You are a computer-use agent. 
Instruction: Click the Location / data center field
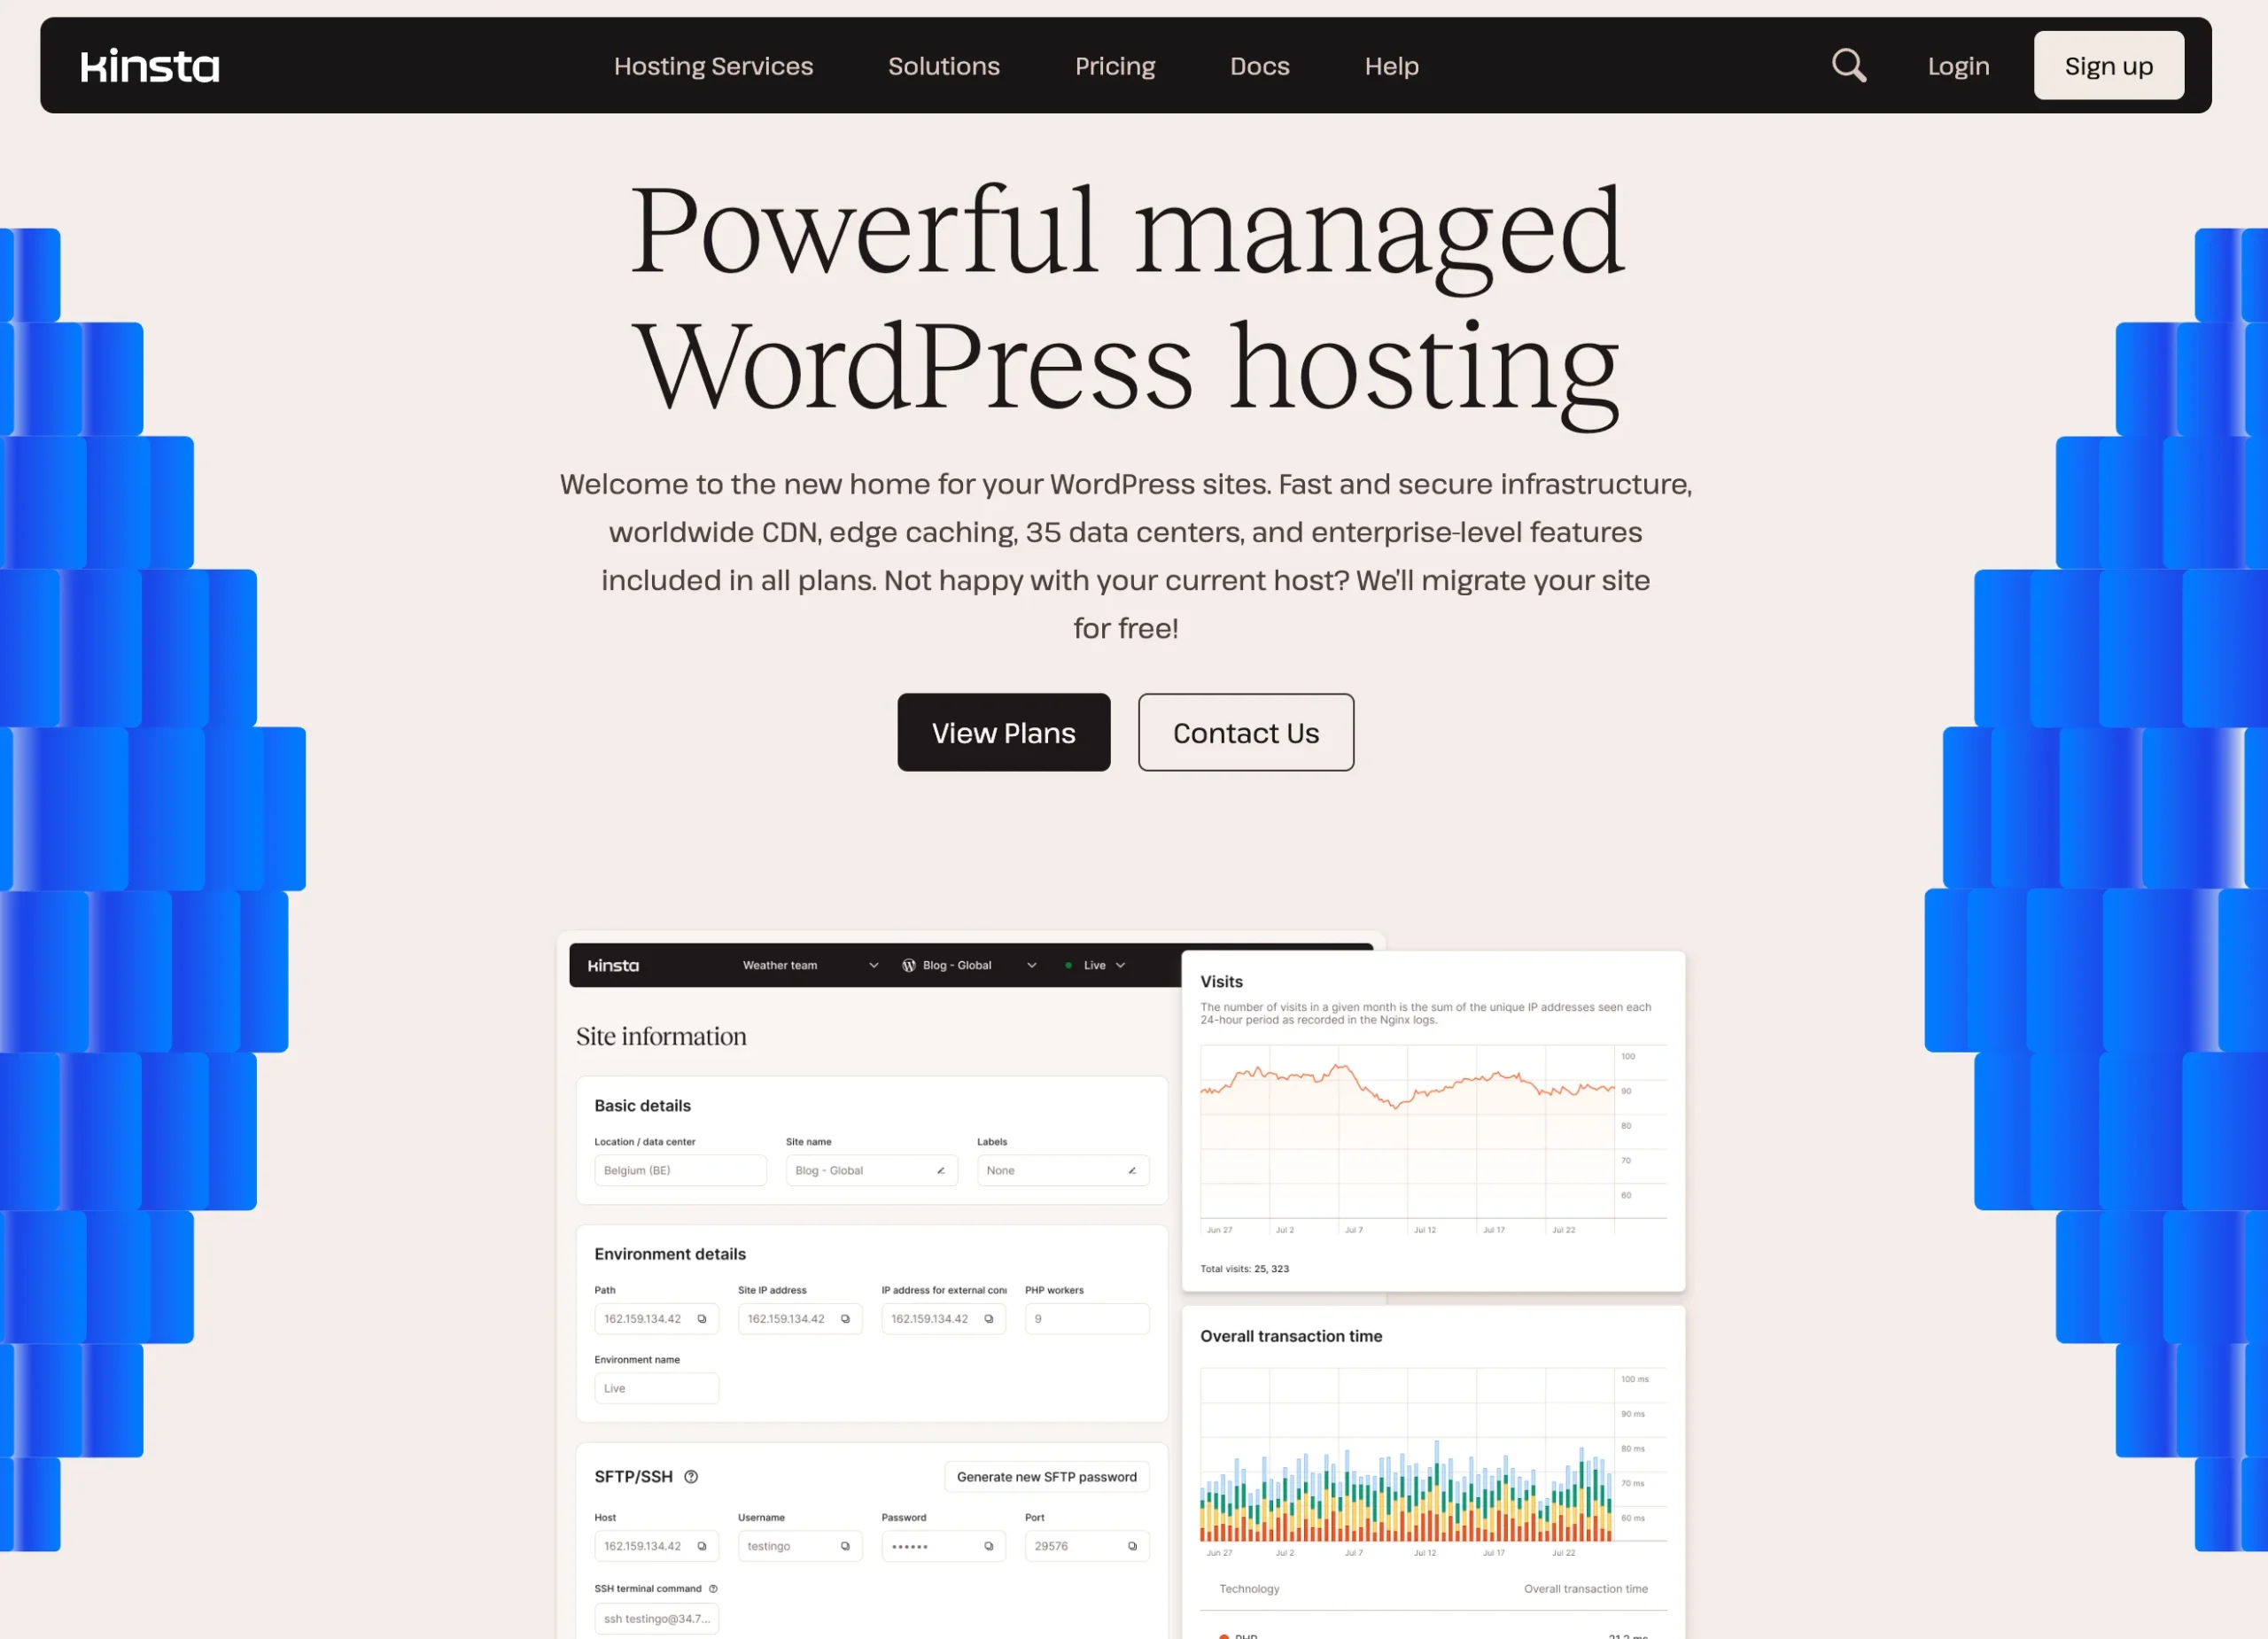(x=680, y=1170)
